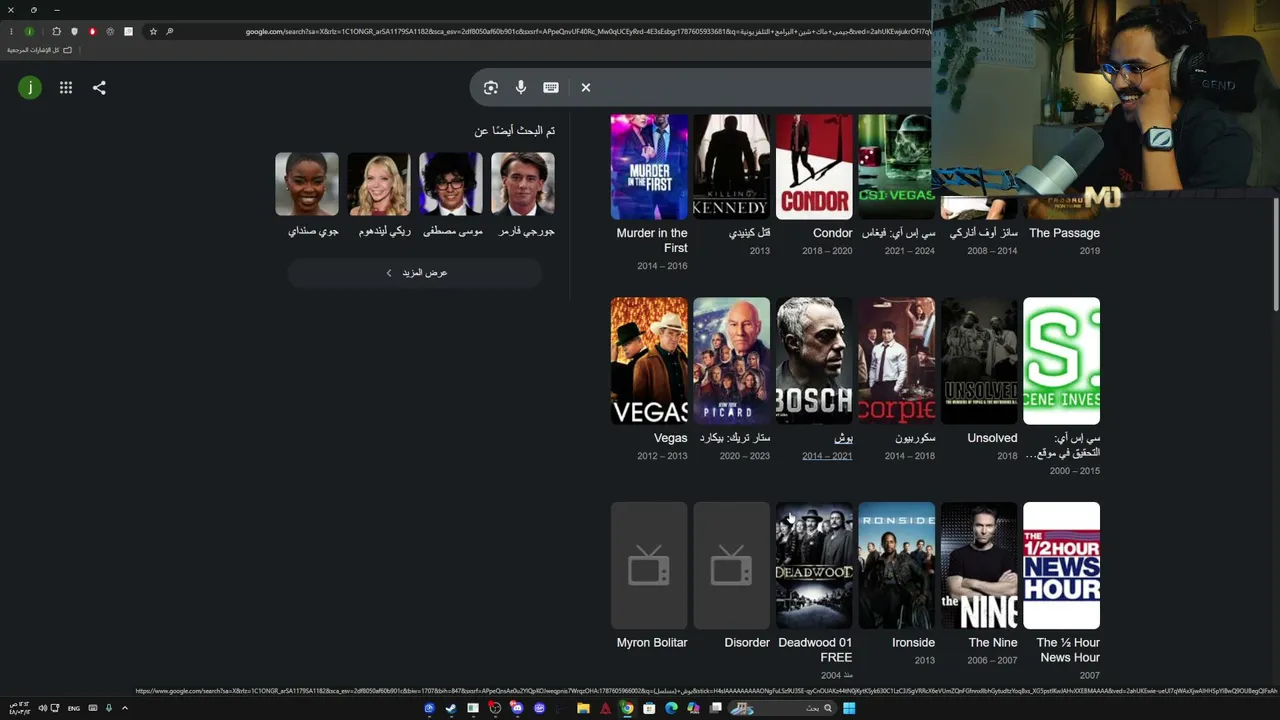Image resolution: width=1280 pixels, height=720 pixels.
Task: Click 'Deadwood 01 FREE' title text
Action: click(815, 650)
